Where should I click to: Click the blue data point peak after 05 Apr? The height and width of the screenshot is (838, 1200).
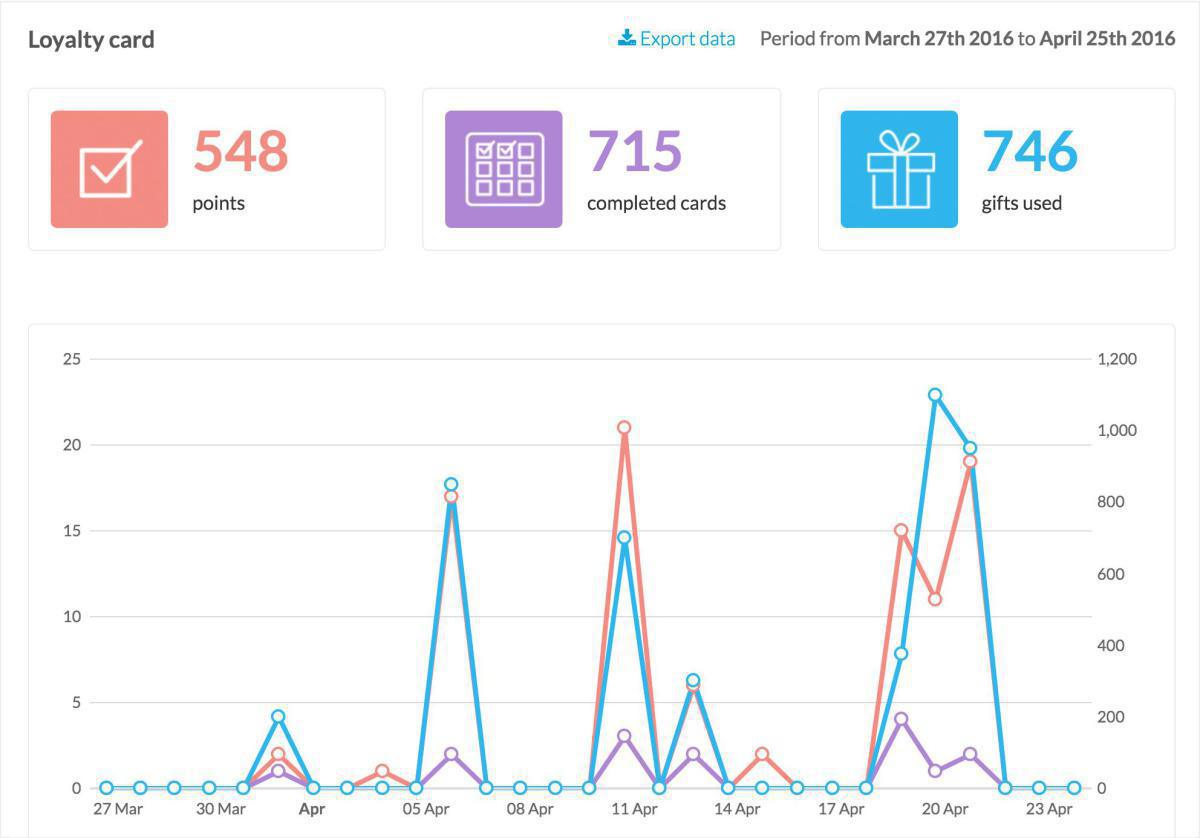click(451, 484)
